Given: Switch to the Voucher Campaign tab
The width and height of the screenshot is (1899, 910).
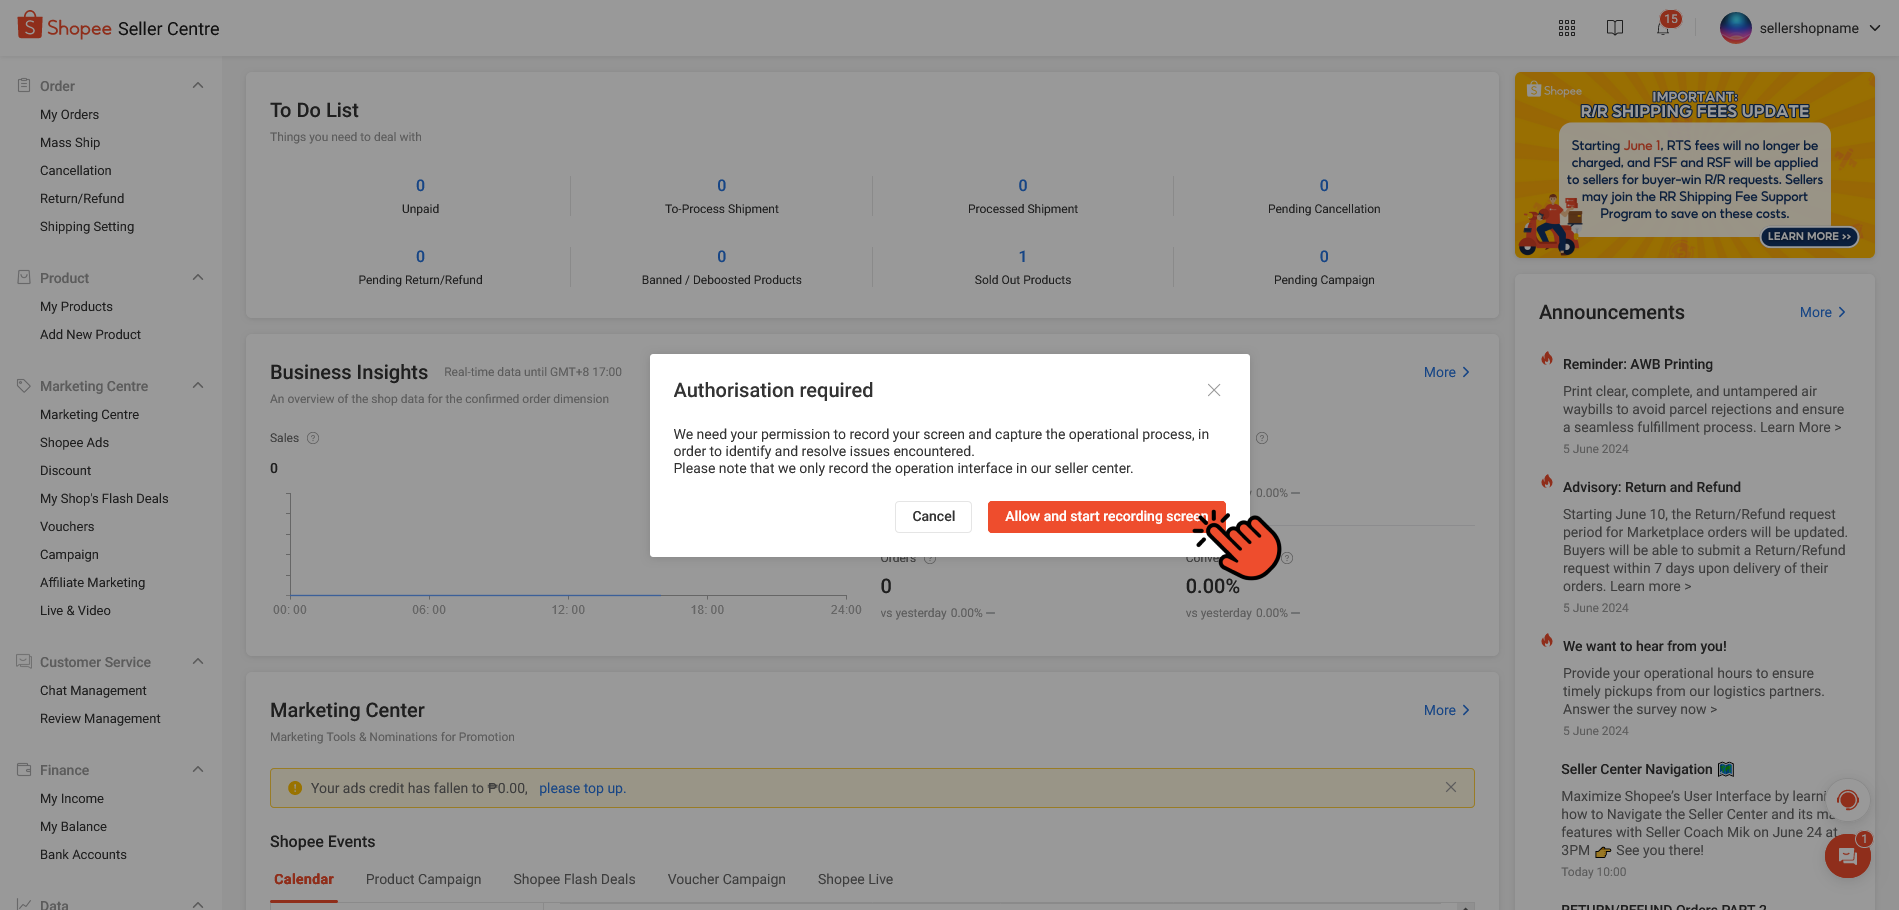Looking at the screenshot, I should [x=727, y=879].
